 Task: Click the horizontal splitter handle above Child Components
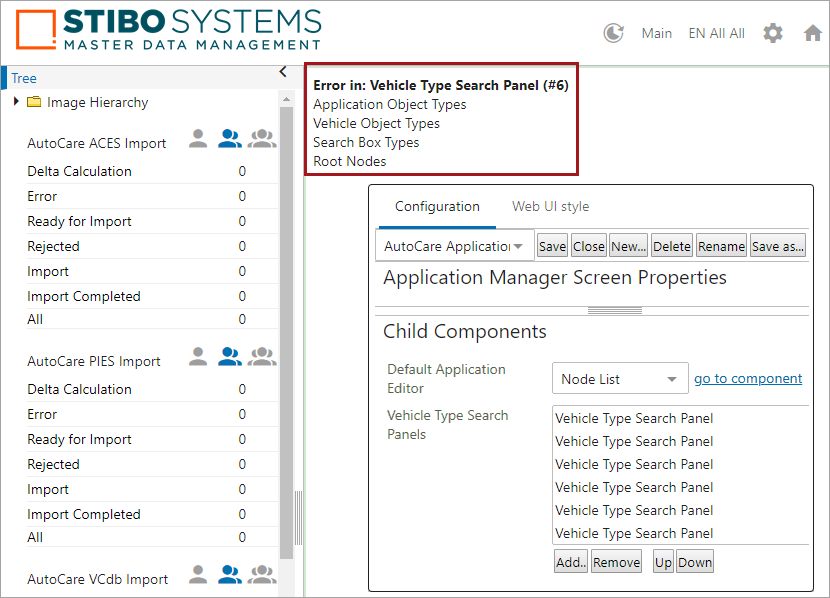tap(615, 311)
